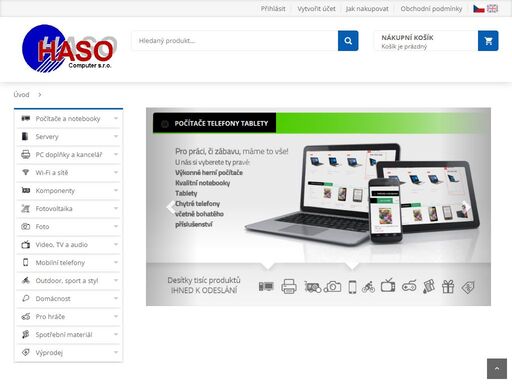Switch language with the British flag

click(x=492, y=9)
